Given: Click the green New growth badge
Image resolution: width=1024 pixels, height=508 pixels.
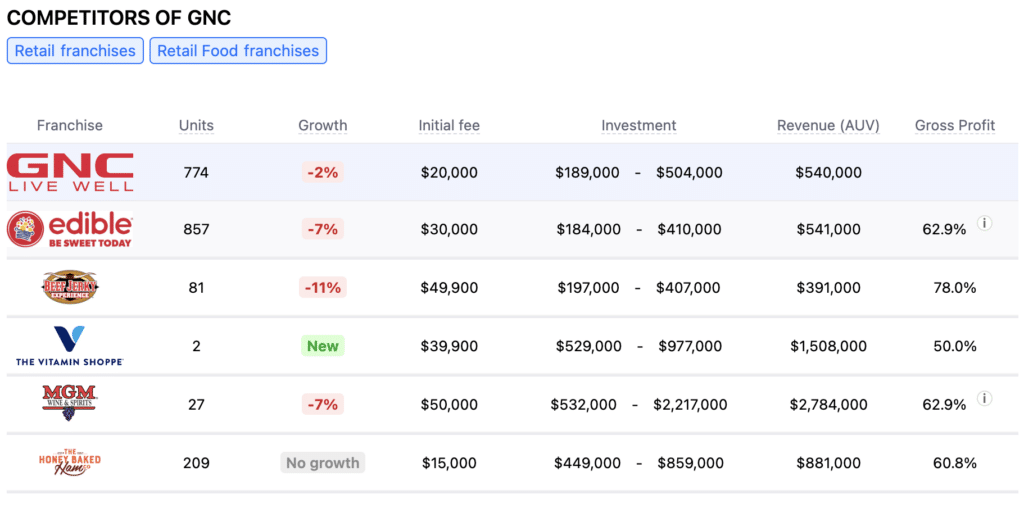Looking at the screenshot, I should pos(323,346).
